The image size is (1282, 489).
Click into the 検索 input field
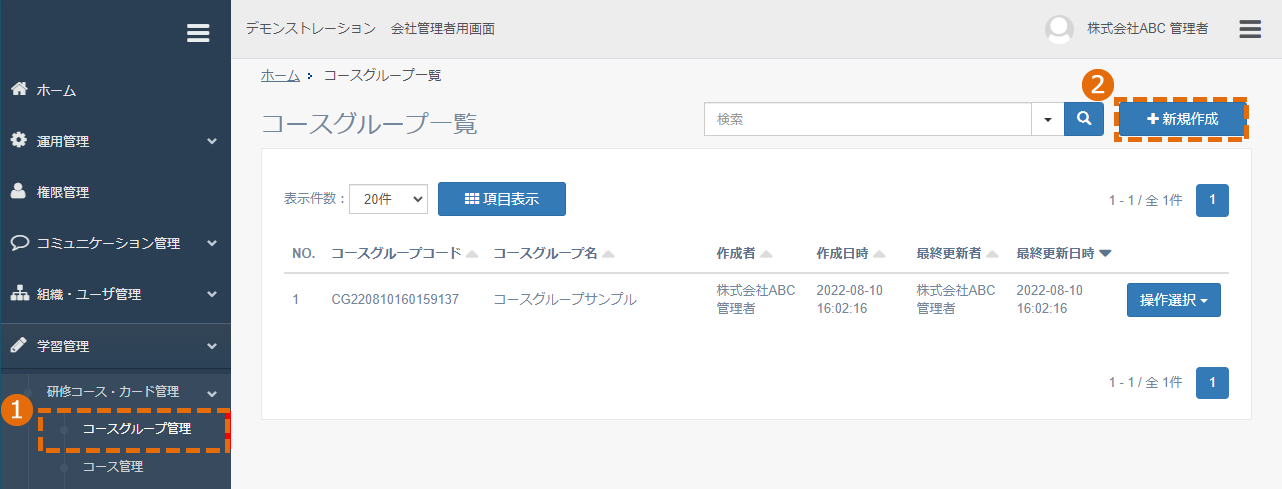pyautogui.click(x=868, y=119)
